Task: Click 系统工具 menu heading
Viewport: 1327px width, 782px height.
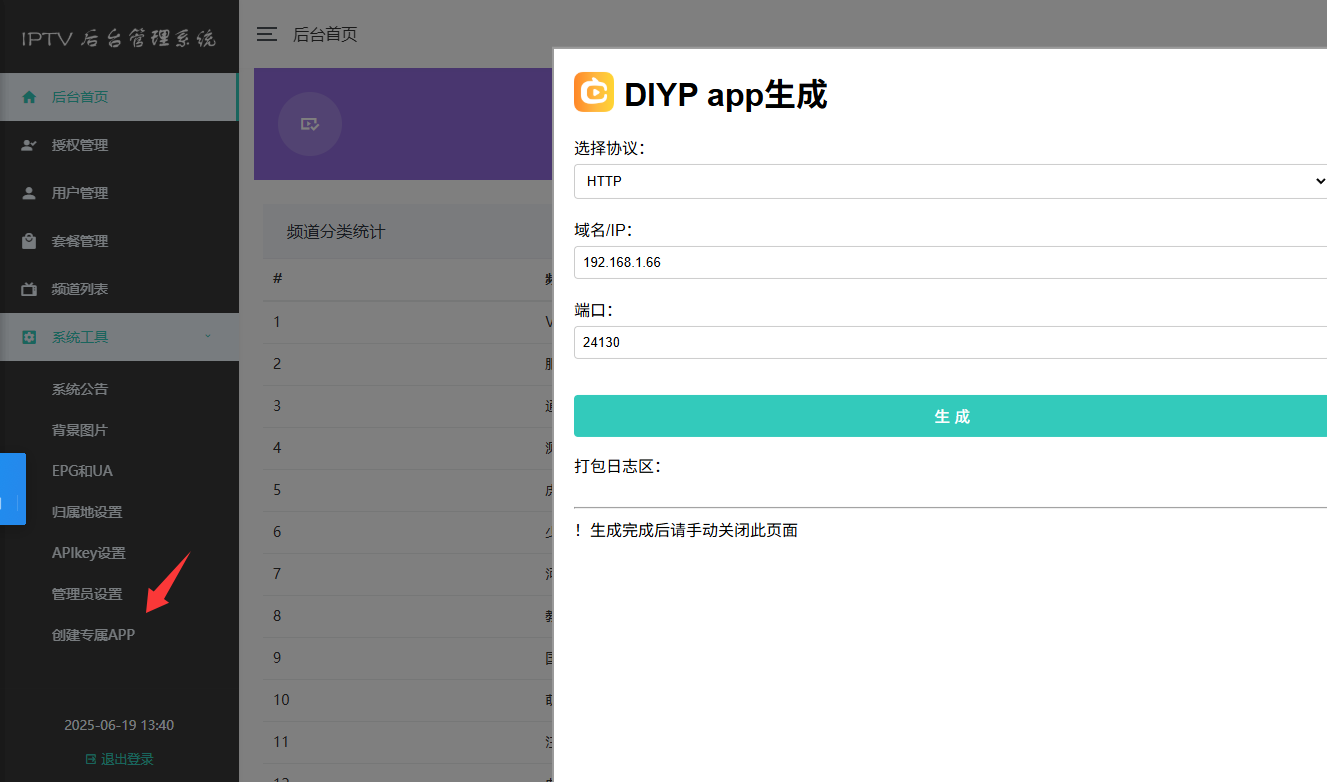Action: (119, 337)
